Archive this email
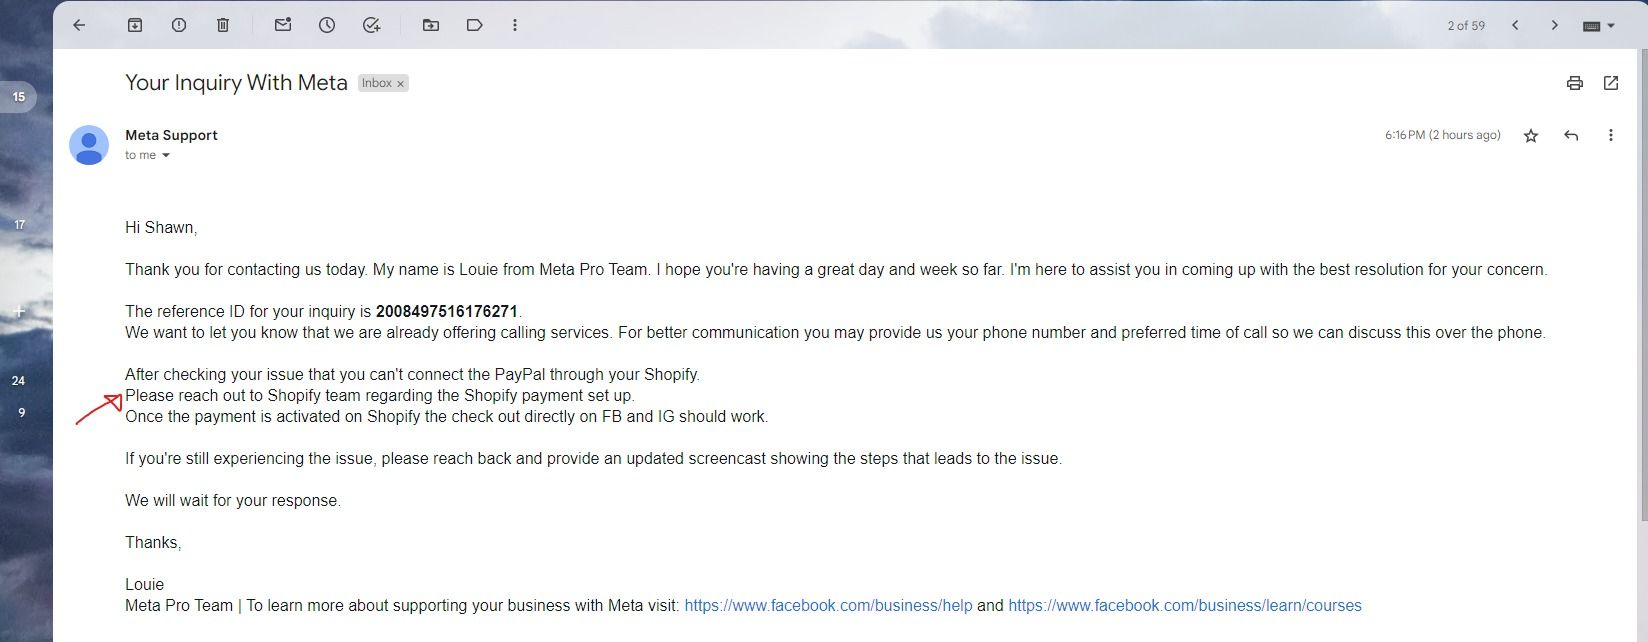The image size is (1648, 642). (x=135, y=25)
